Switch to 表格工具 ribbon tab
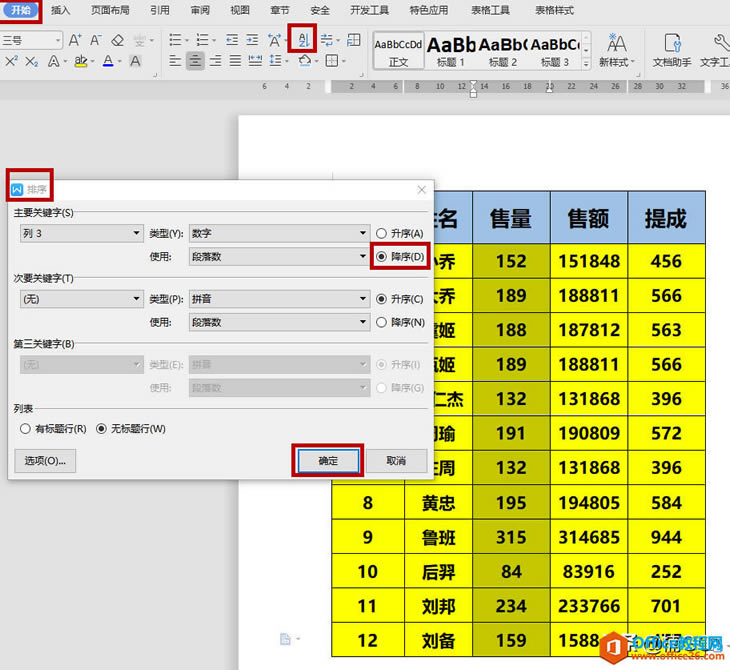The width and height of the screenshot is (730, 670). pos(491,10)
